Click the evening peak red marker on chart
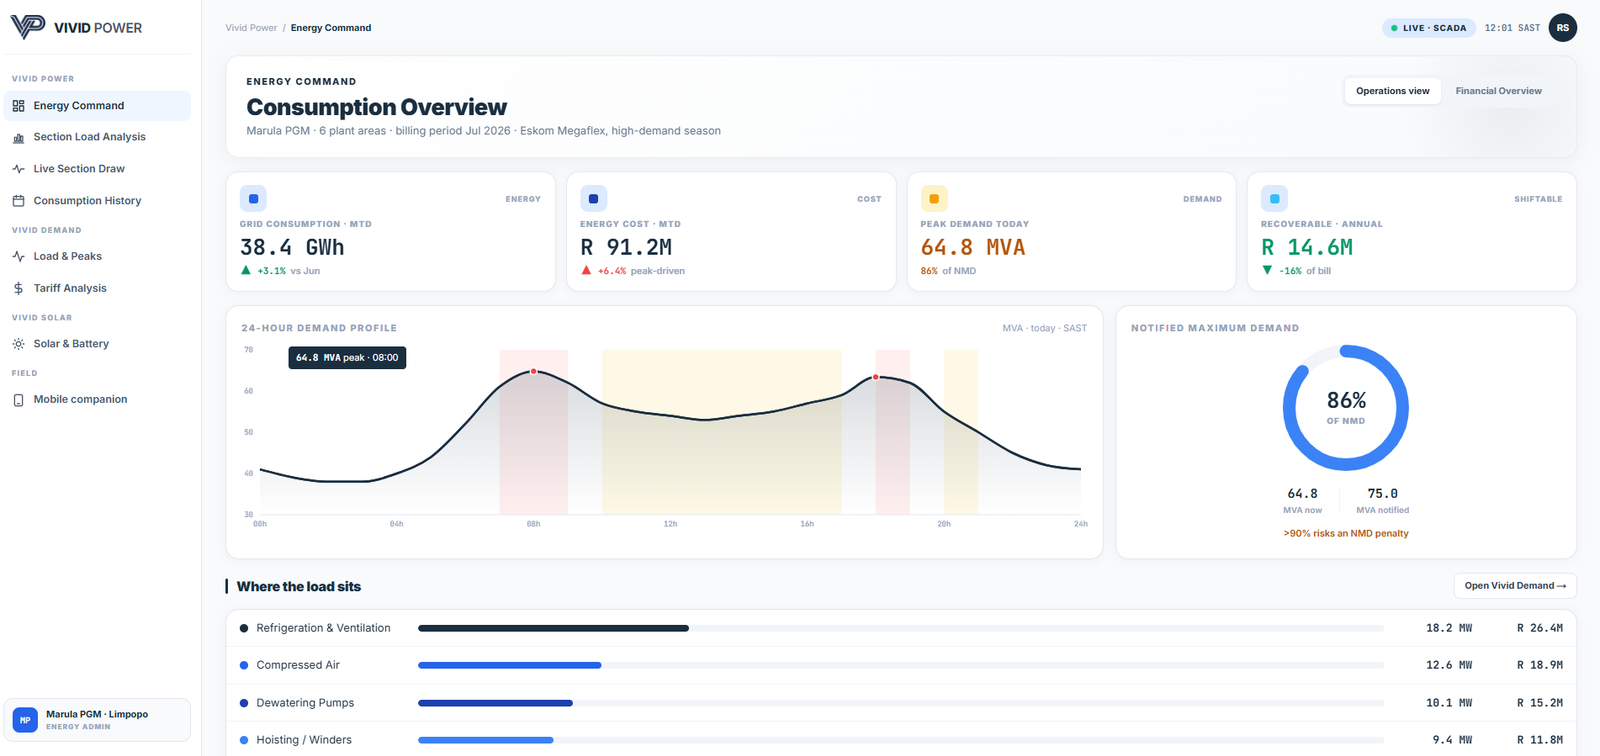 click(x=876, y=377)
